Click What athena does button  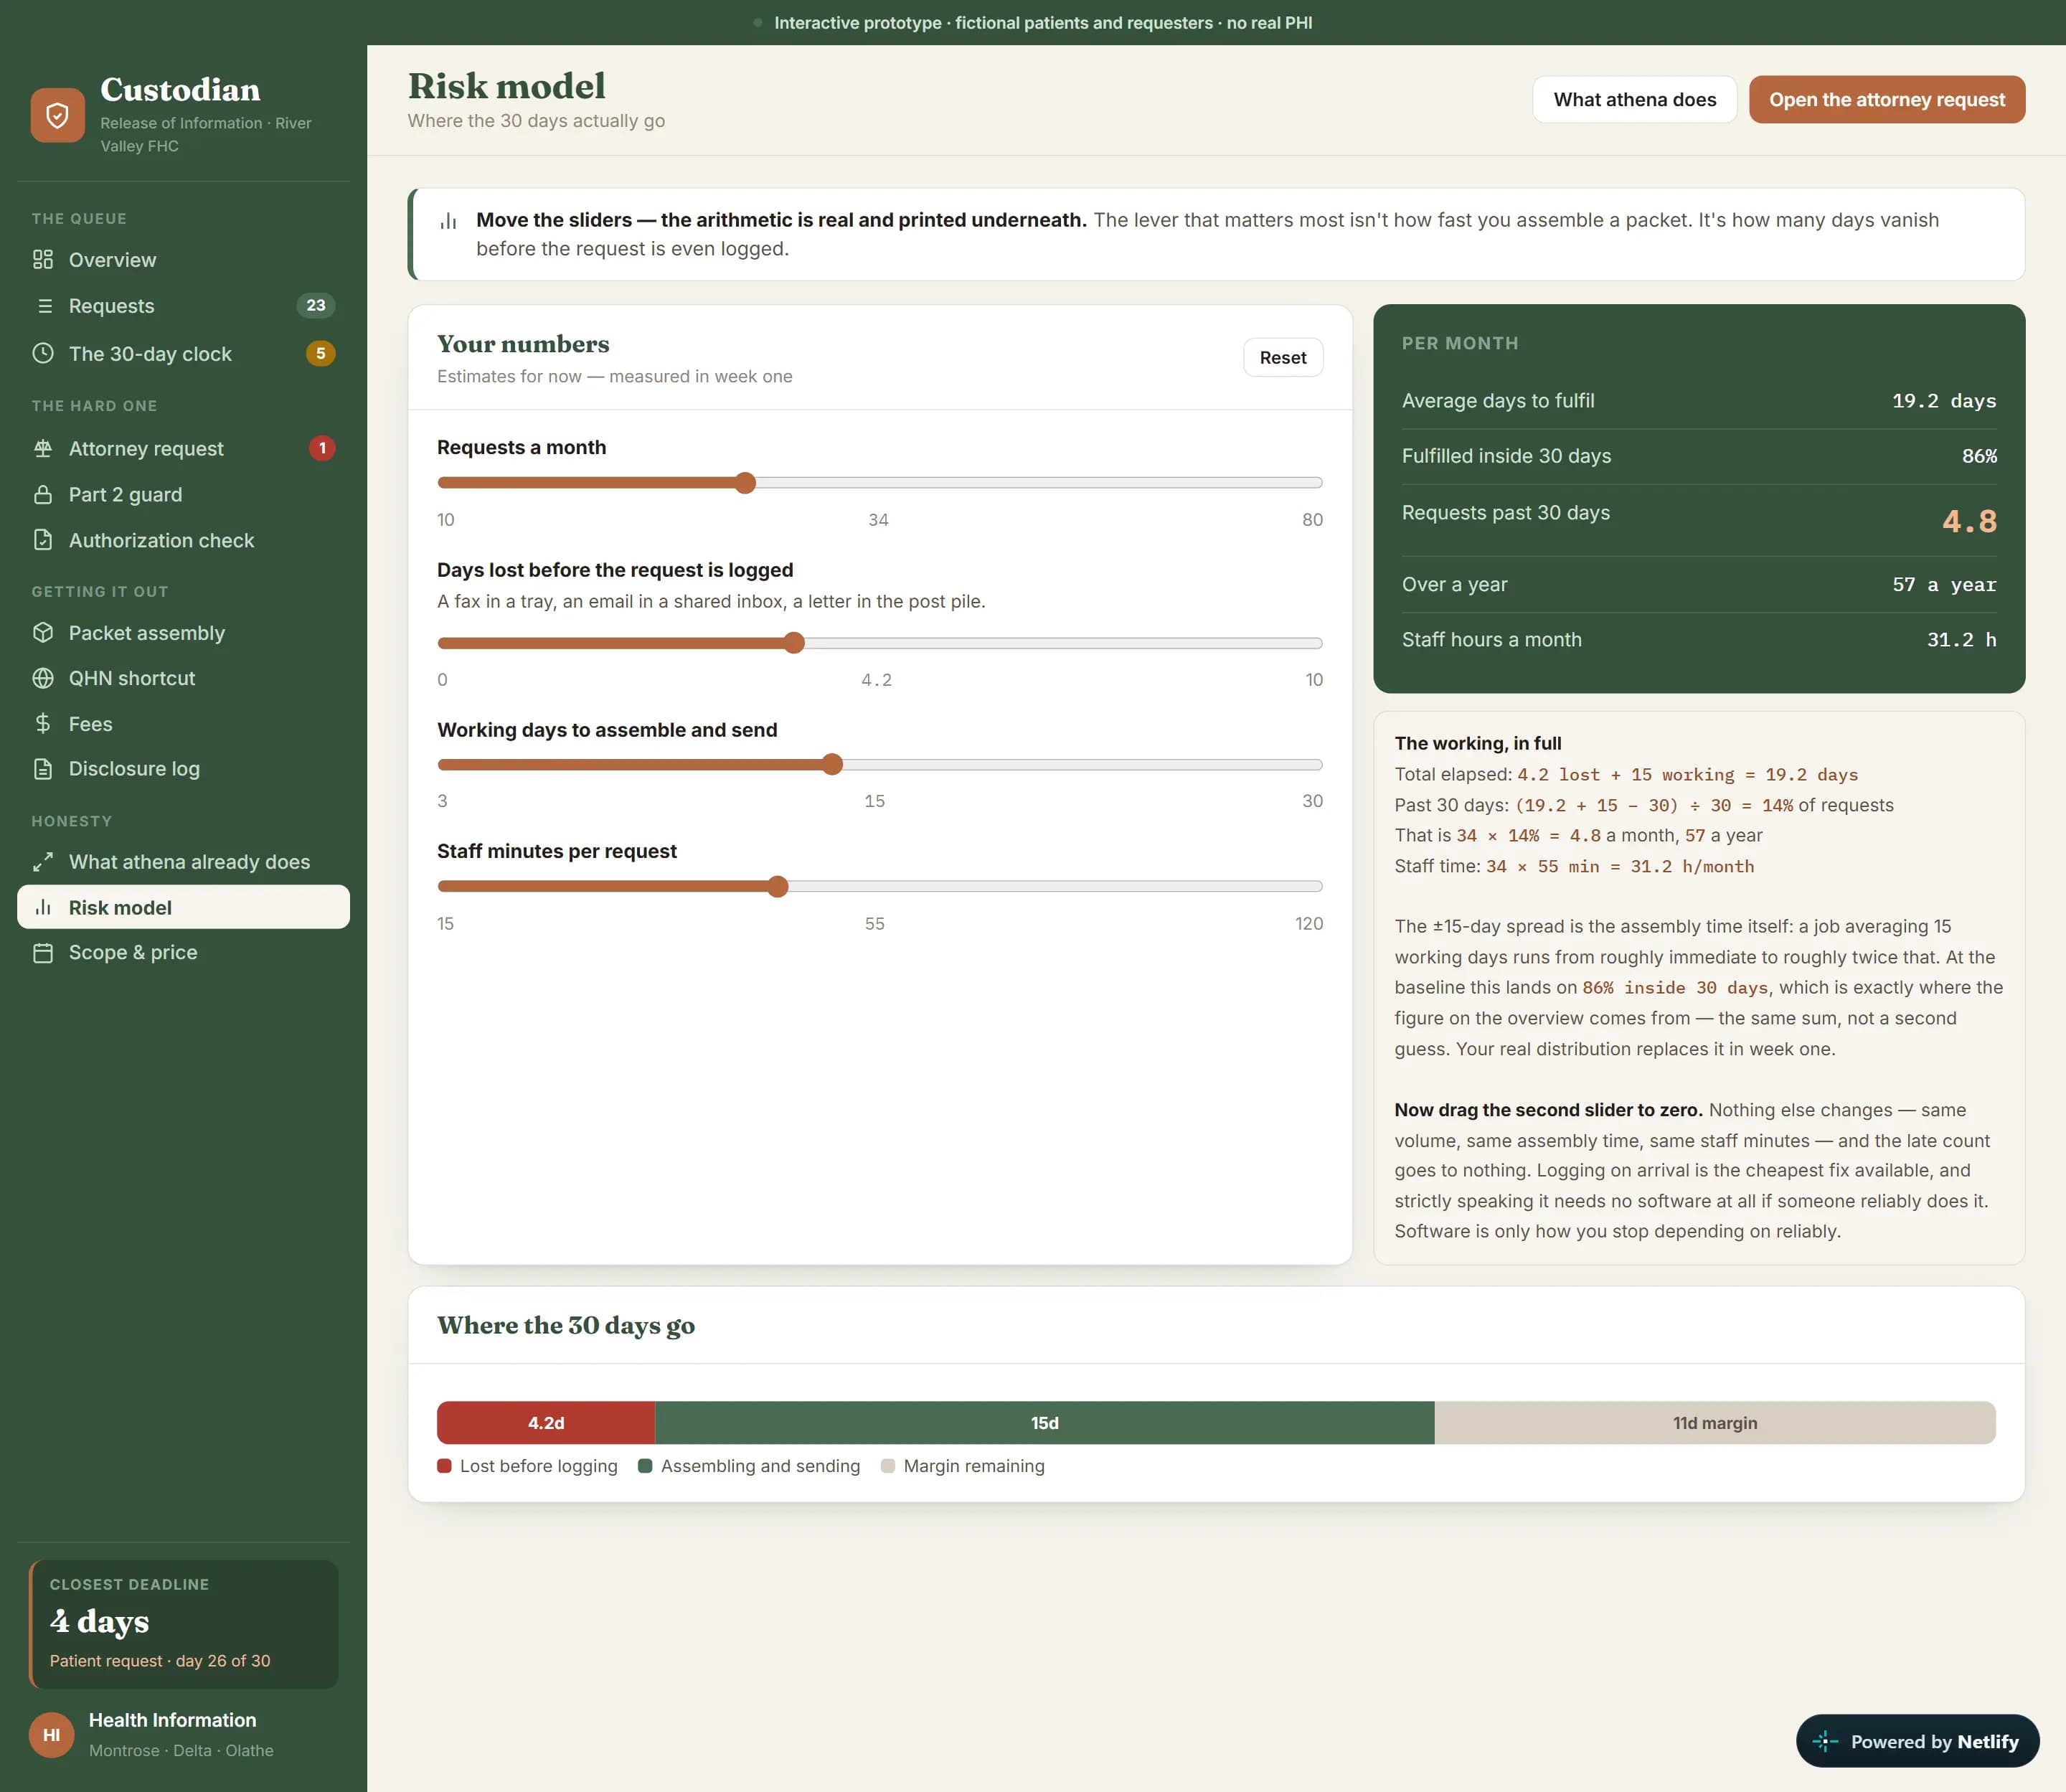pos(1634,100)
